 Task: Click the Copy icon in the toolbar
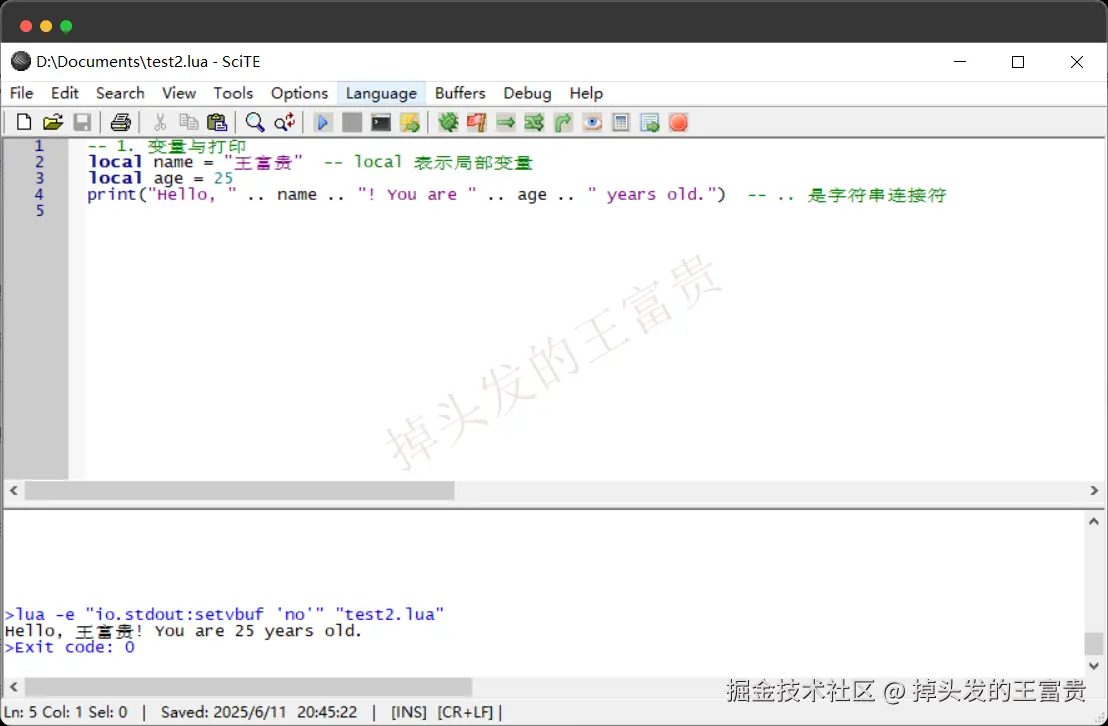188,122
